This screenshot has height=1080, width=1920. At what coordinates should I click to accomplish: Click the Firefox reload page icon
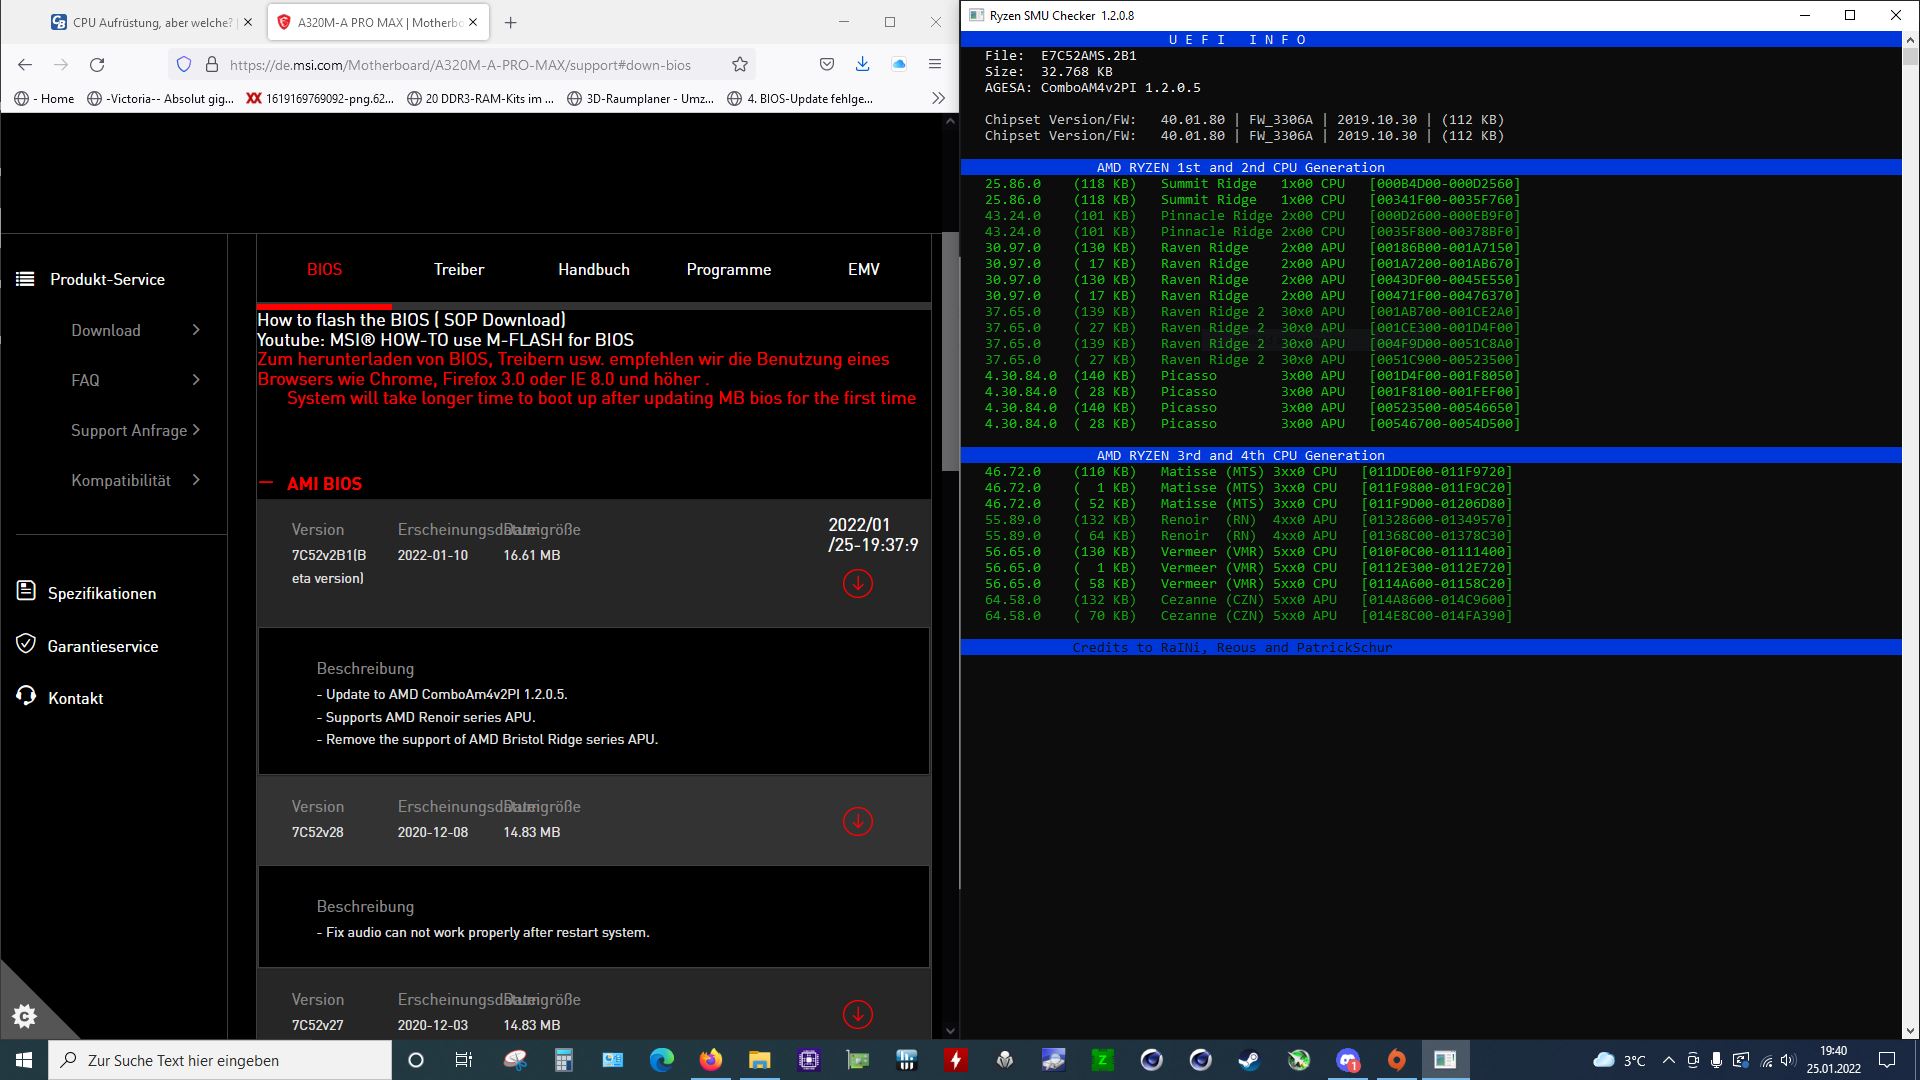97,65
